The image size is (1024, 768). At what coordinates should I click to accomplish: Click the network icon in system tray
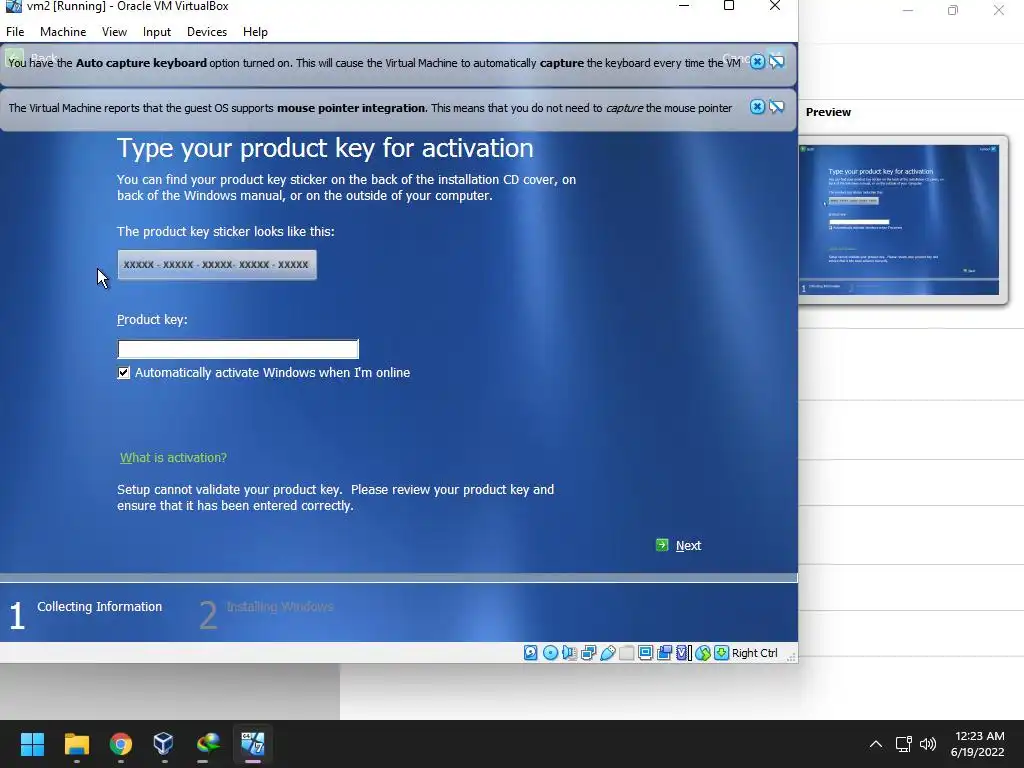point(904,744)
